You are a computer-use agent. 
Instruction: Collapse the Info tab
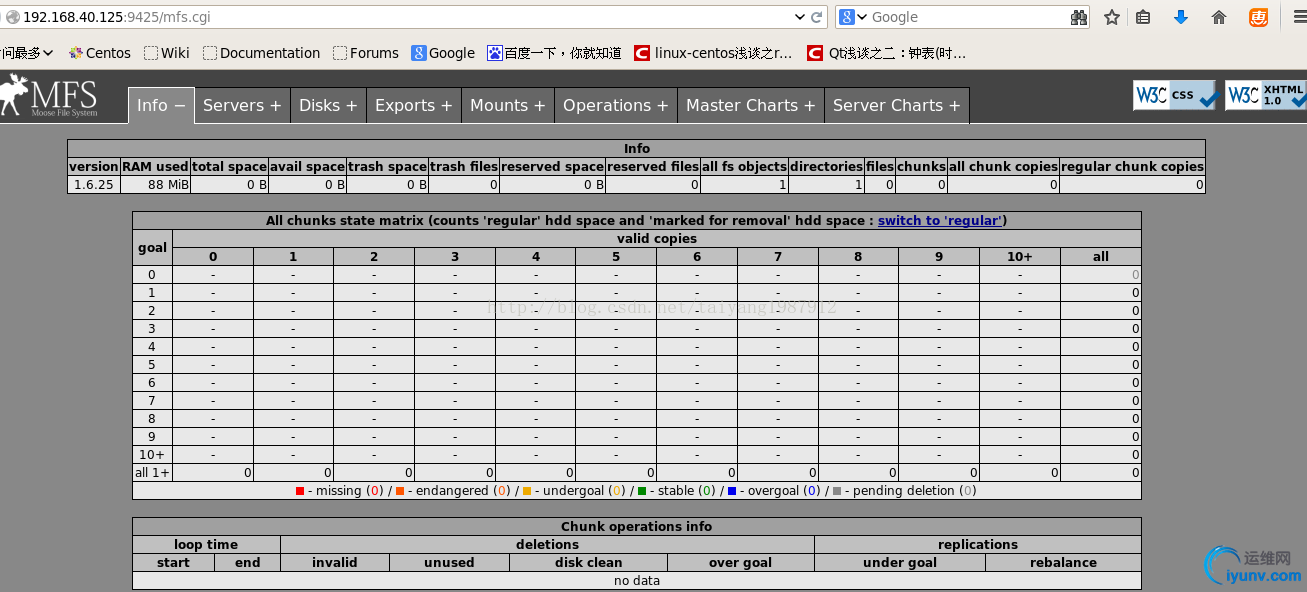point(161,105)
